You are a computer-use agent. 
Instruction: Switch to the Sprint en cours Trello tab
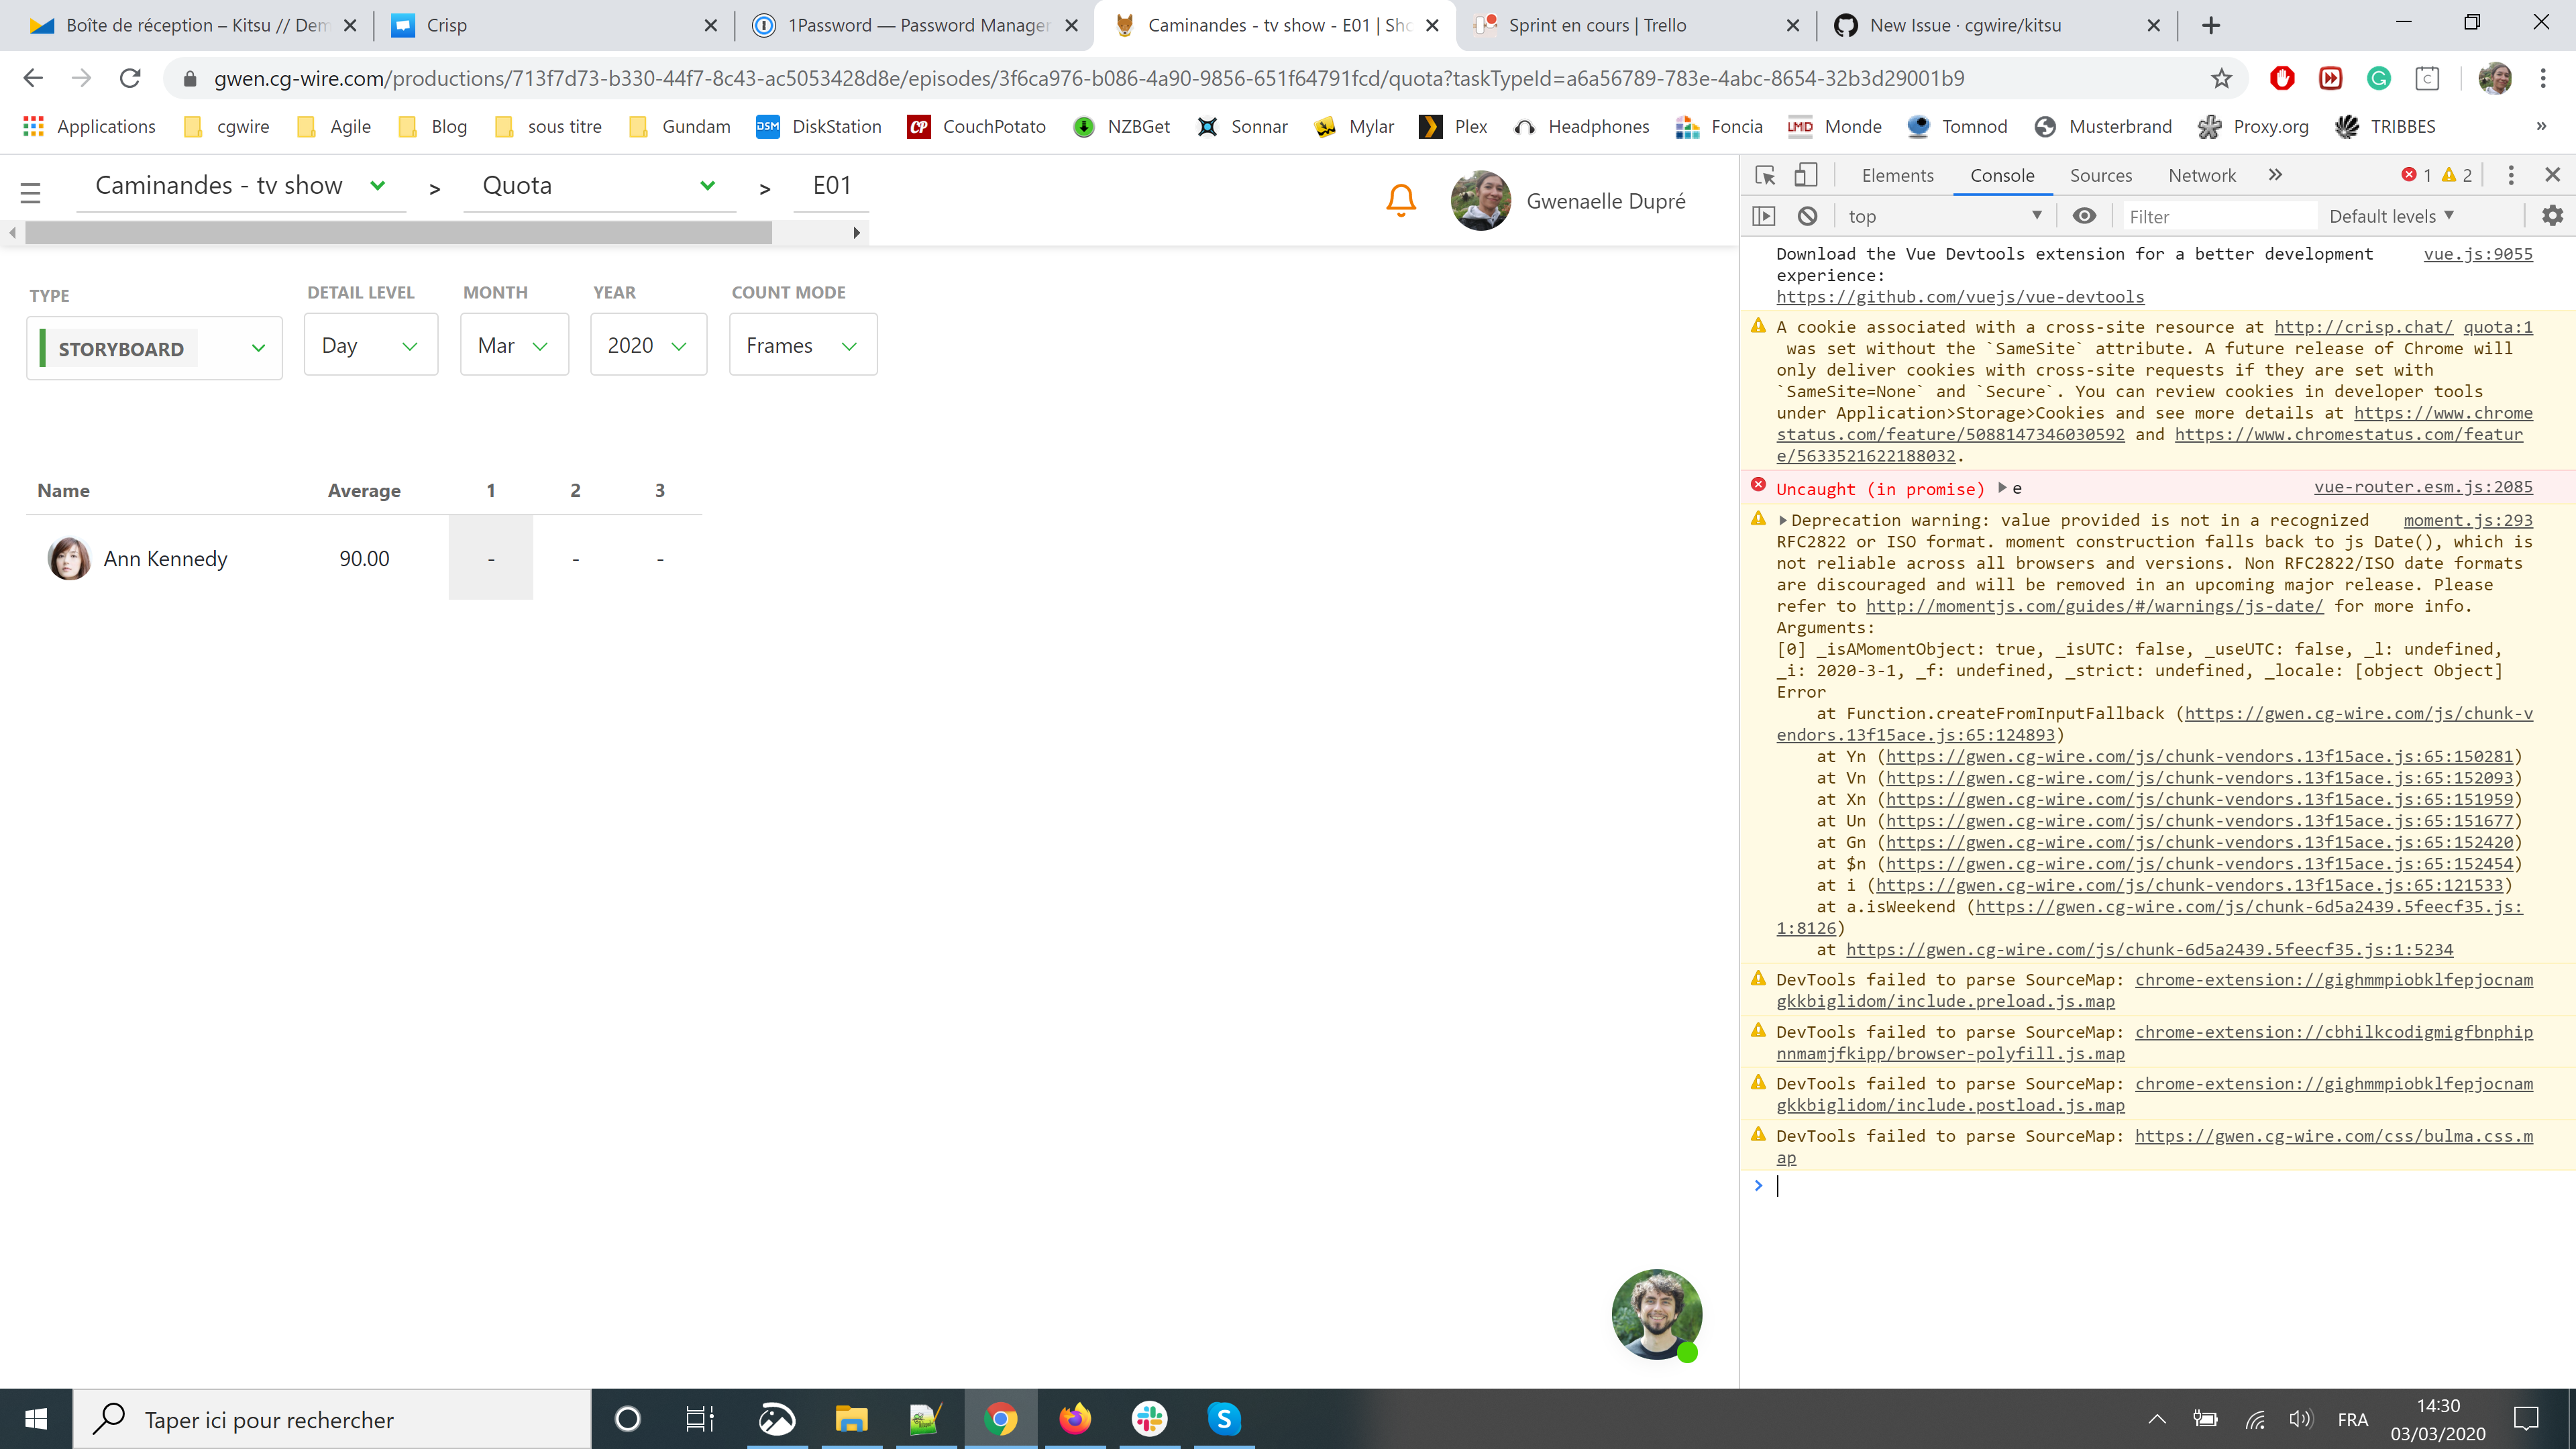(x=1597, y=25)
